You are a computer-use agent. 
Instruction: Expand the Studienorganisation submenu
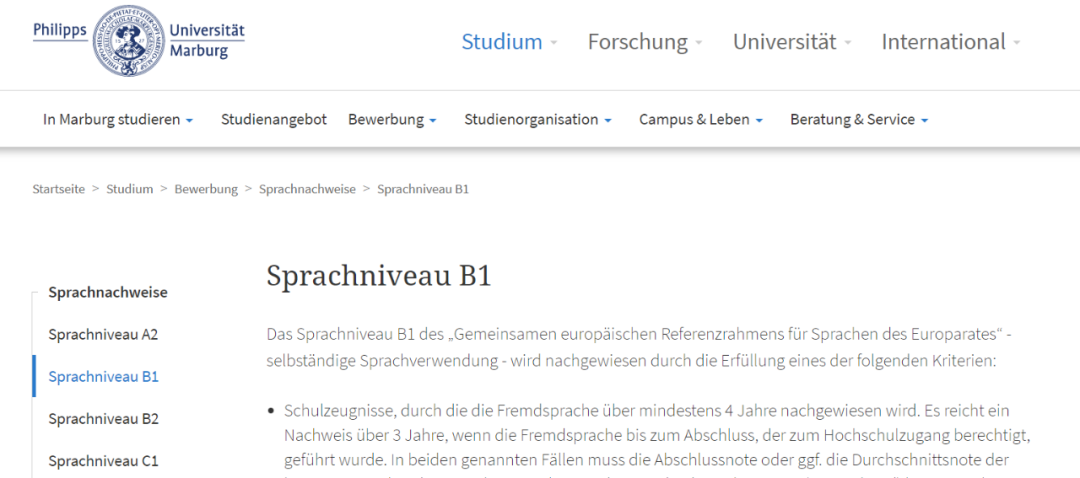pos(538,119)
